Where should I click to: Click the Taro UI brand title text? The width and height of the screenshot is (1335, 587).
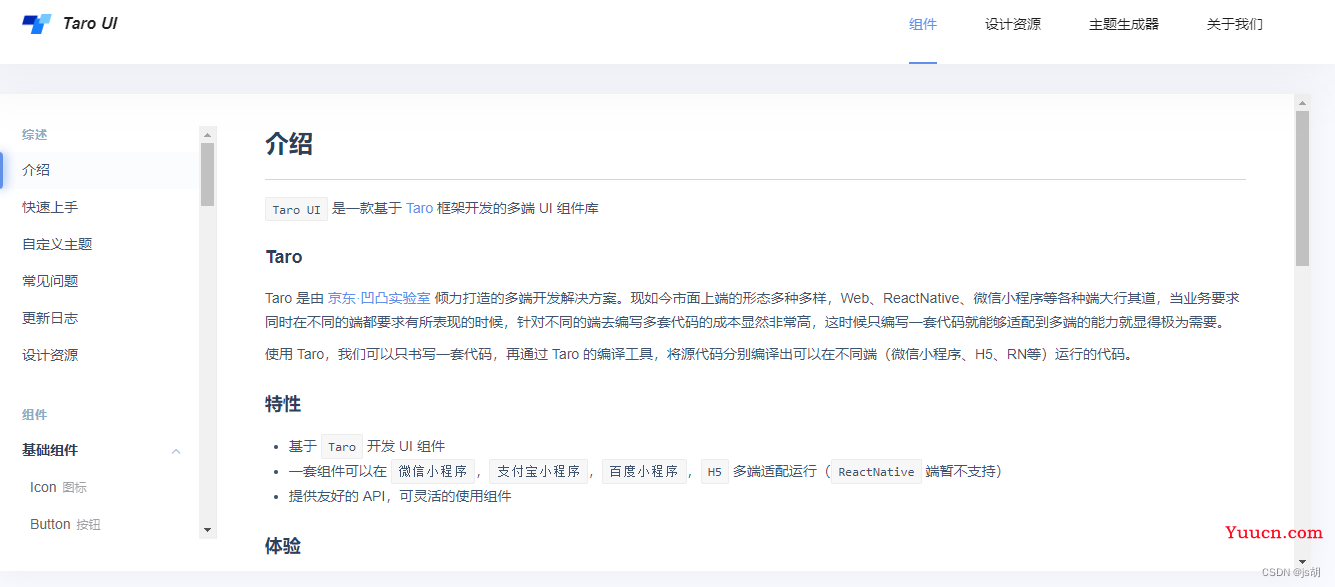tap(90, 23)
